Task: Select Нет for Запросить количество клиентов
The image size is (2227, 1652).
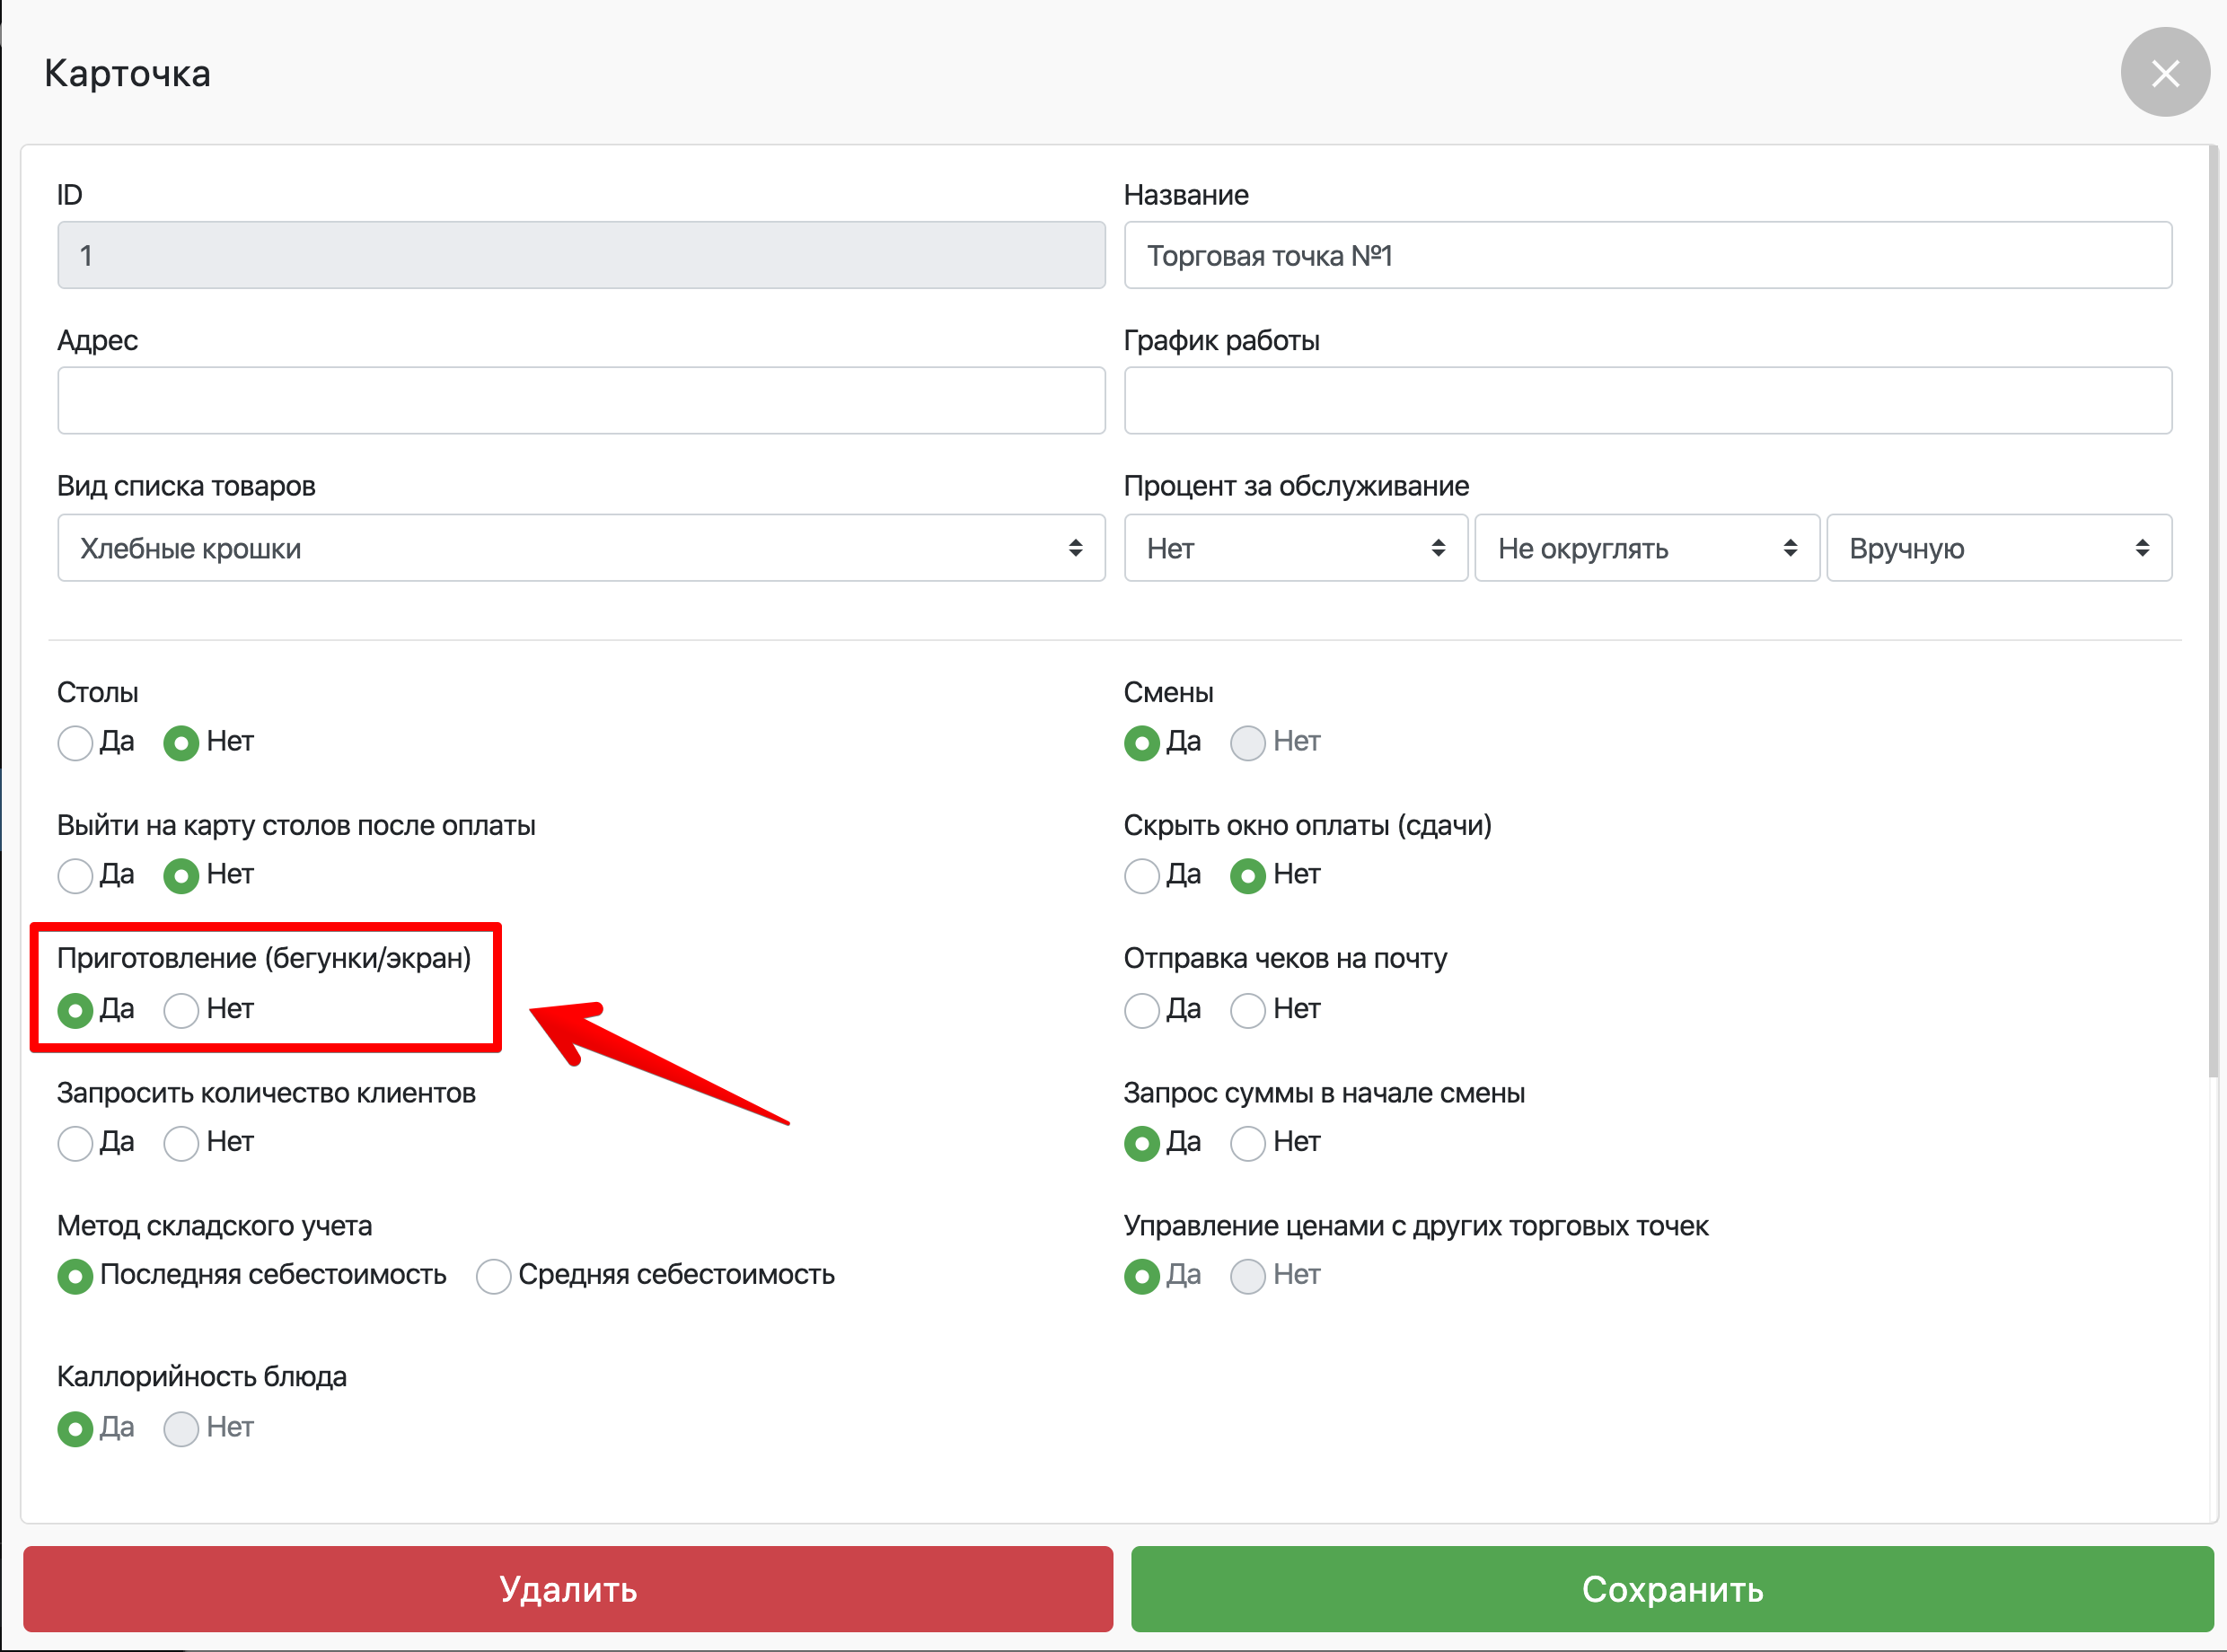Action: [181, 1143]
